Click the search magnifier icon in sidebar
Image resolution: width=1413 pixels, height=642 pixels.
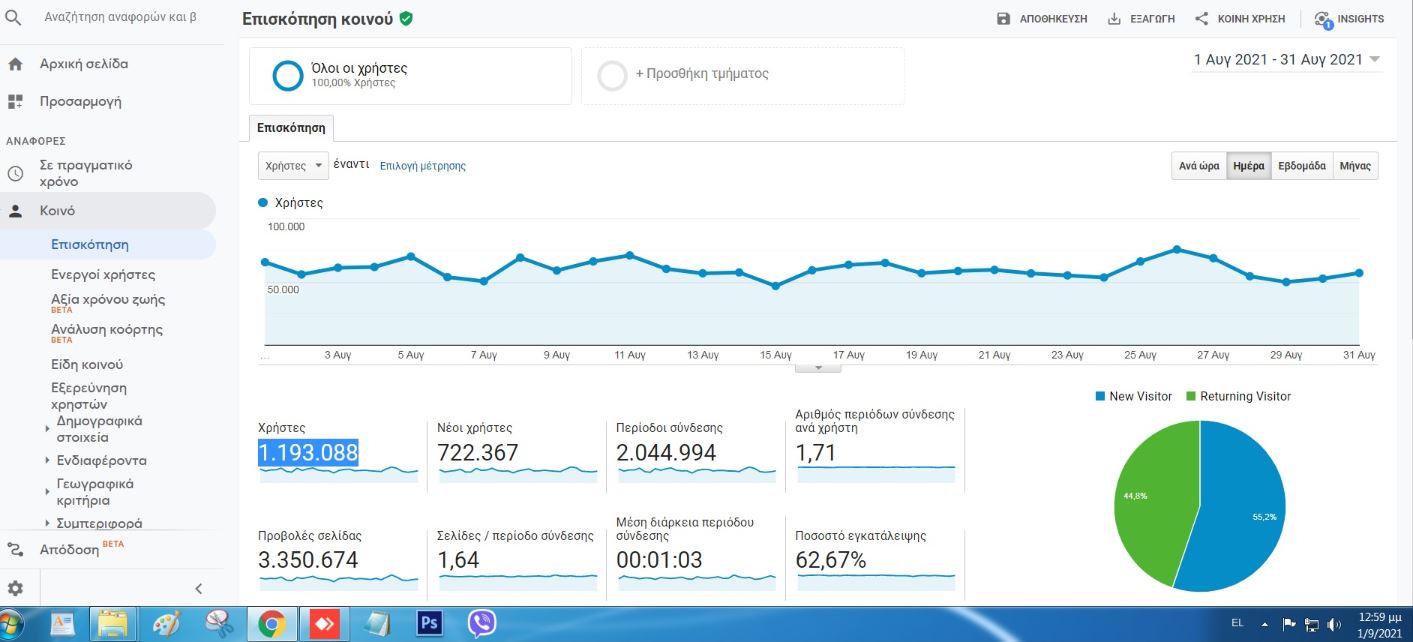(14, 17)
